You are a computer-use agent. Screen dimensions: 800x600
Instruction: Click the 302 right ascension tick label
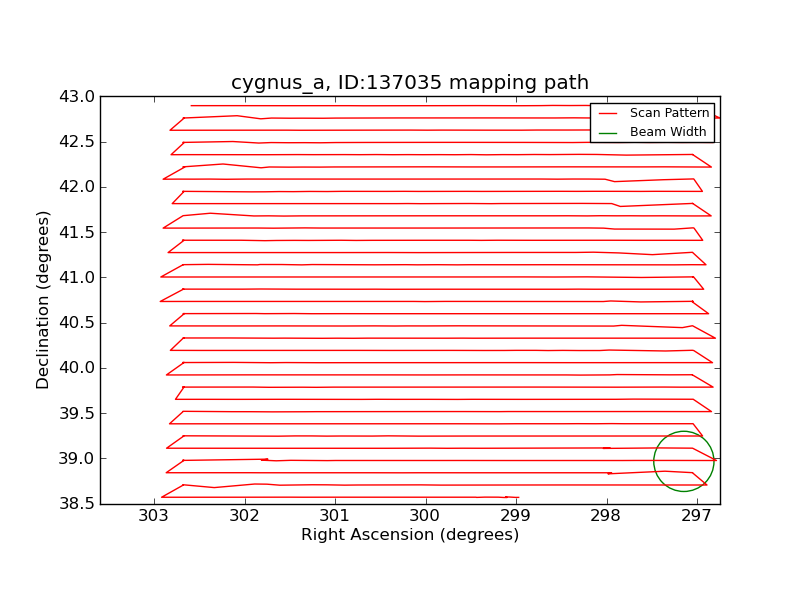click(x=244, y=516)
